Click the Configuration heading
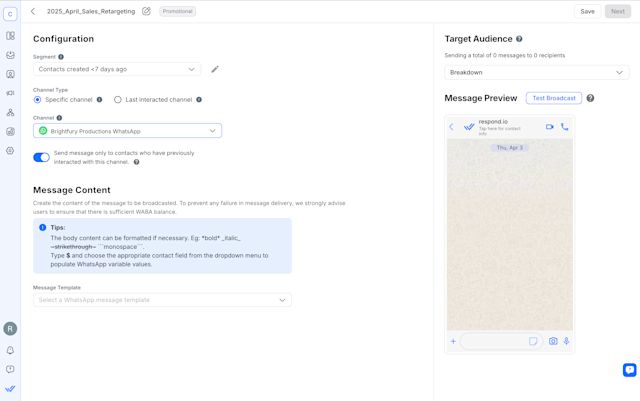The height and width of the screenshot is (401, 640). tap(63, 39)
